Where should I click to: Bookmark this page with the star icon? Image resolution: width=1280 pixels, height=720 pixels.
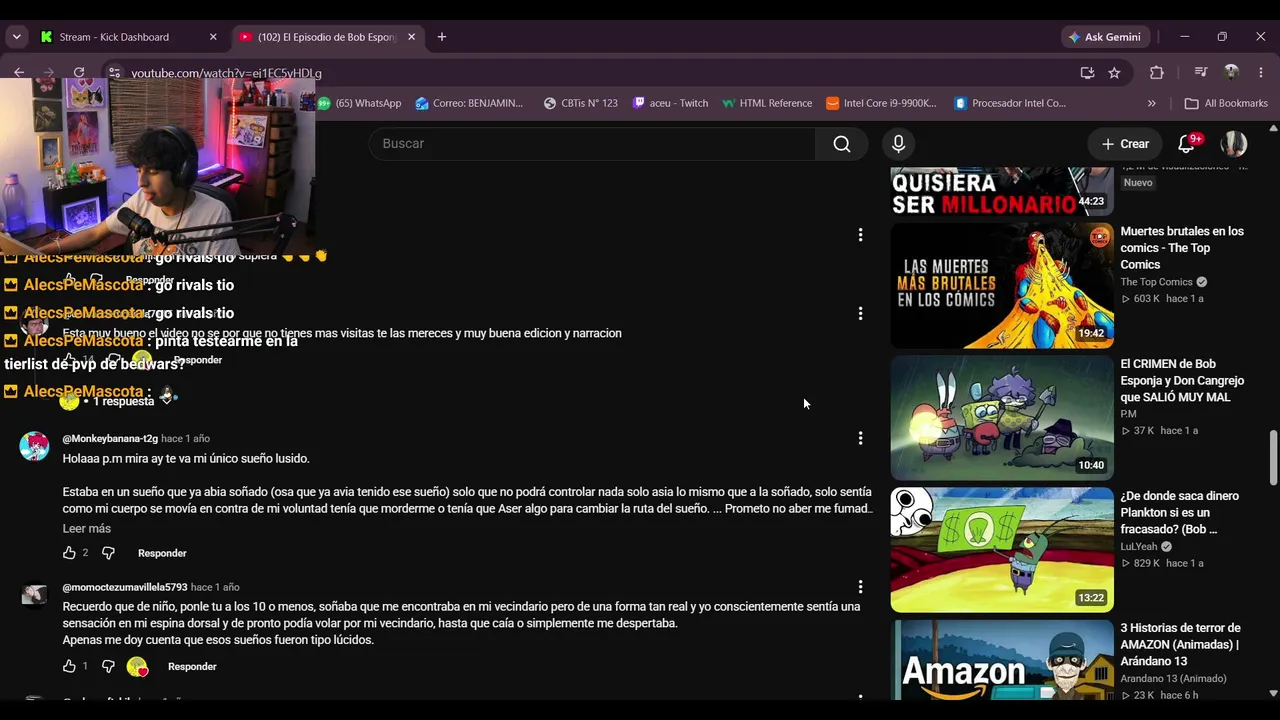coord(1114,73)
